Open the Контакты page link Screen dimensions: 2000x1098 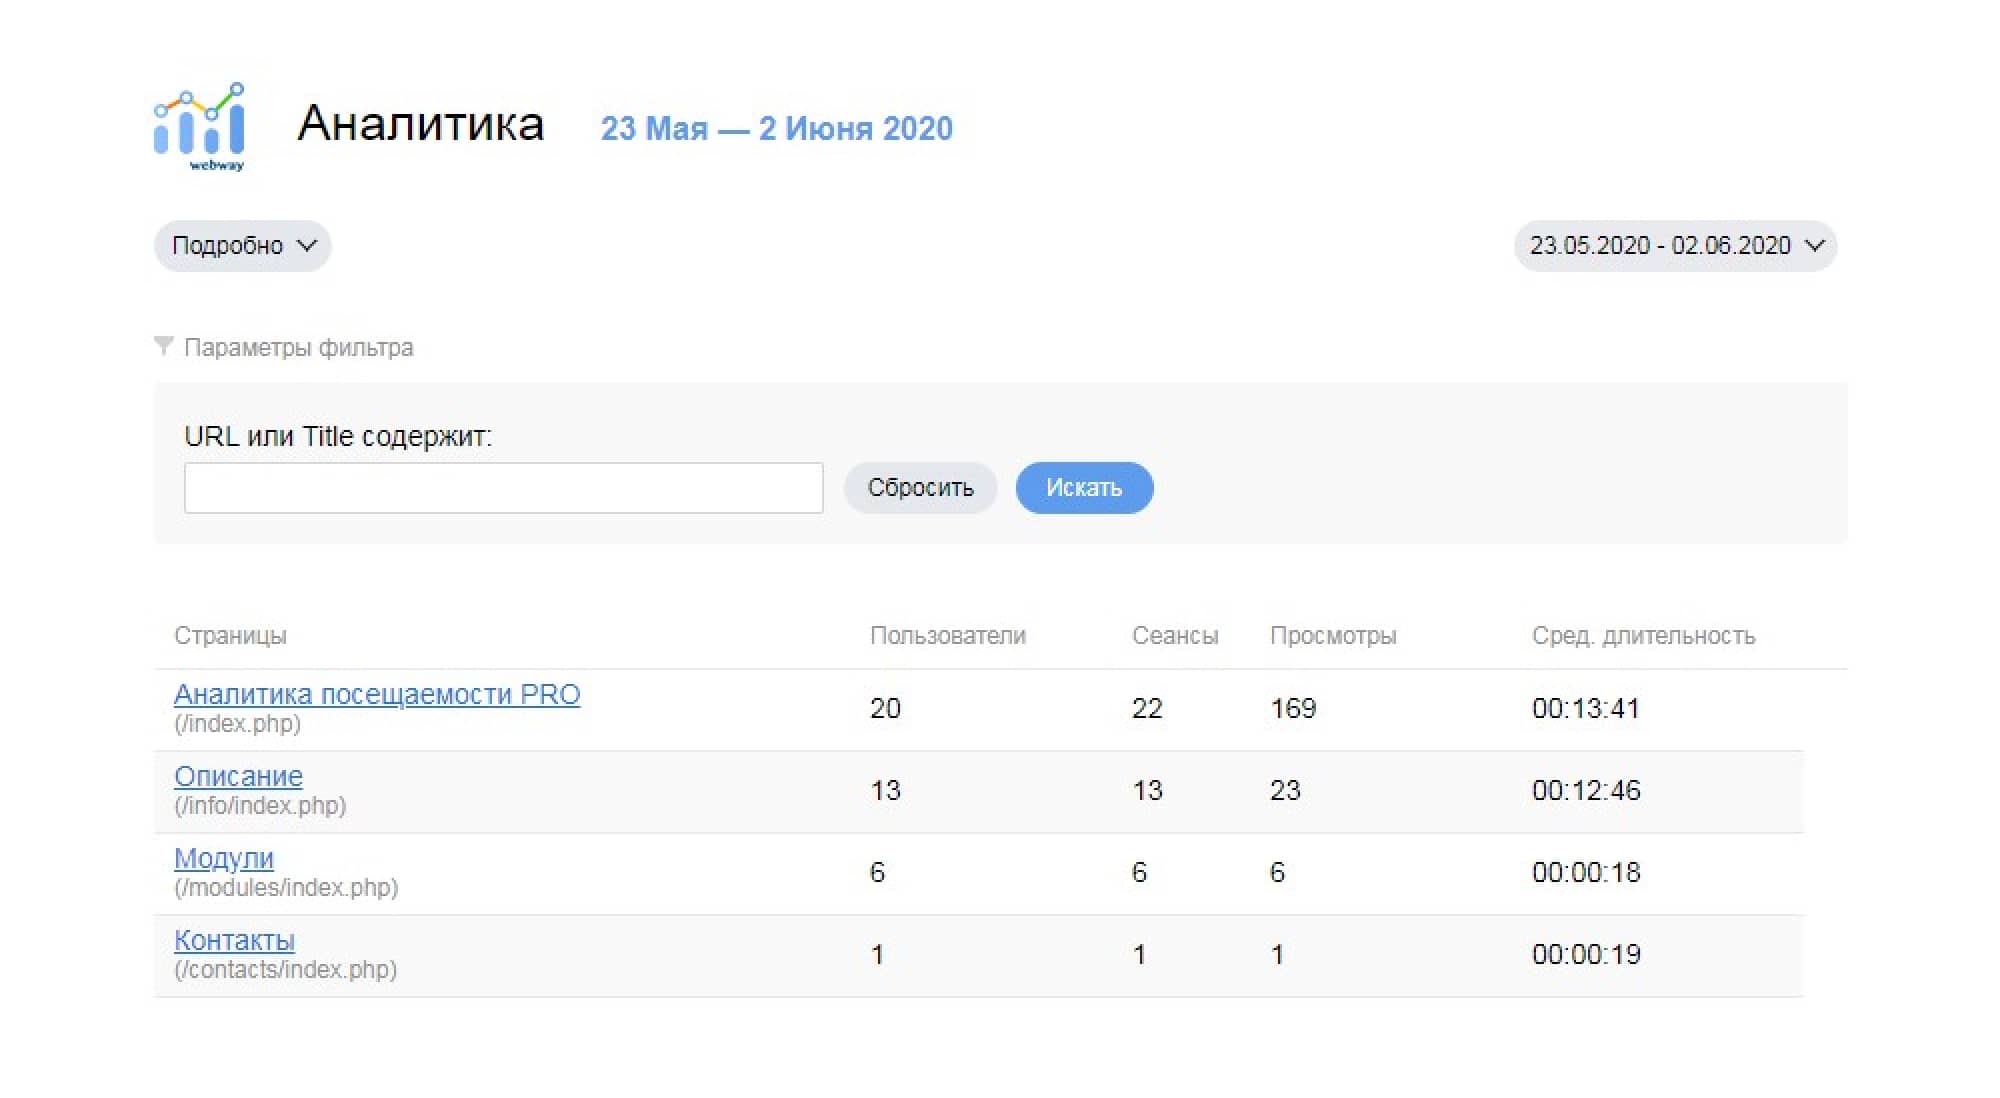234,940
